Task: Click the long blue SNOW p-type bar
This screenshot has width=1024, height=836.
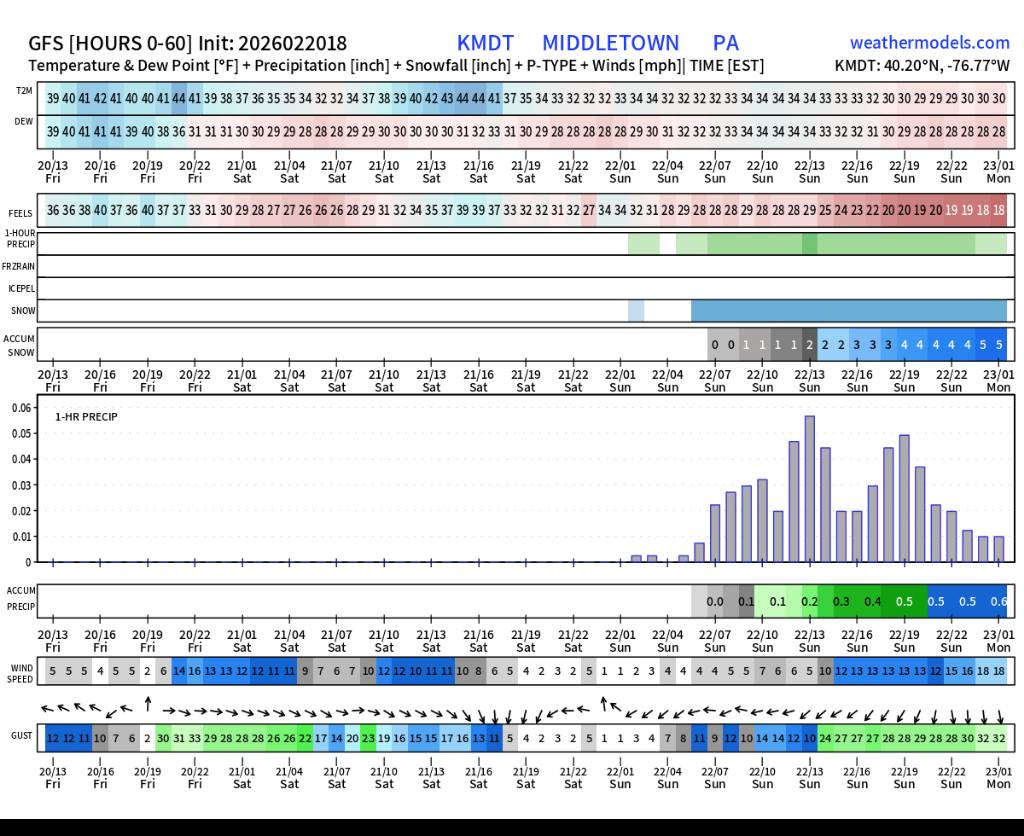Action: 848,310
